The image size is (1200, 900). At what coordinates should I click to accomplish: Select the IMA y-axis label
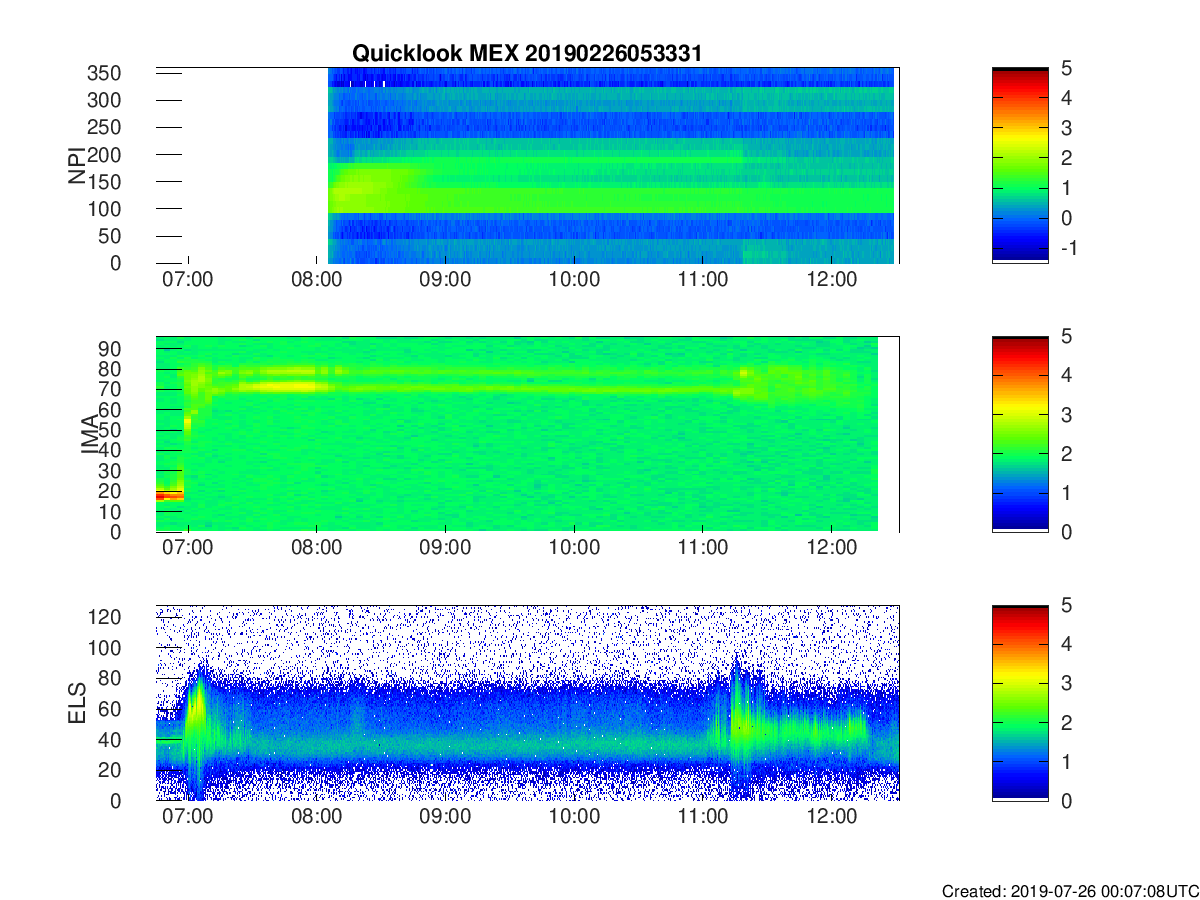click(x=90, y=434)
